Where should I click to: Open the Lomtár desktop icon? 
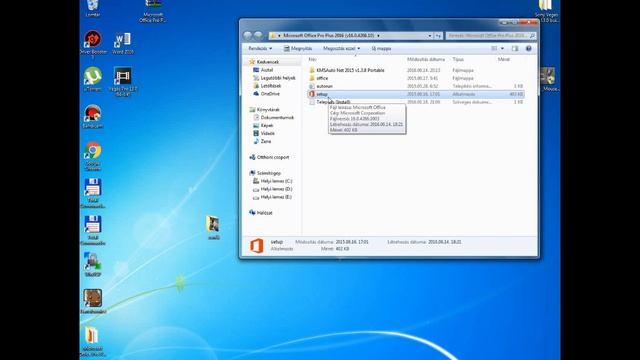pos(93,8)
